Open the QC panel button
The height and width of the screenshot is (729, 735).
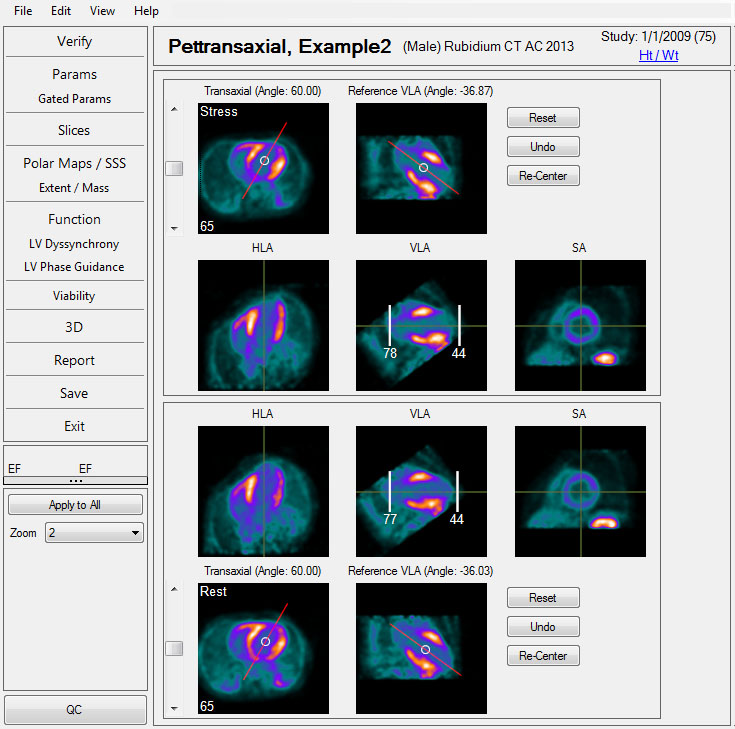(75, 709)
